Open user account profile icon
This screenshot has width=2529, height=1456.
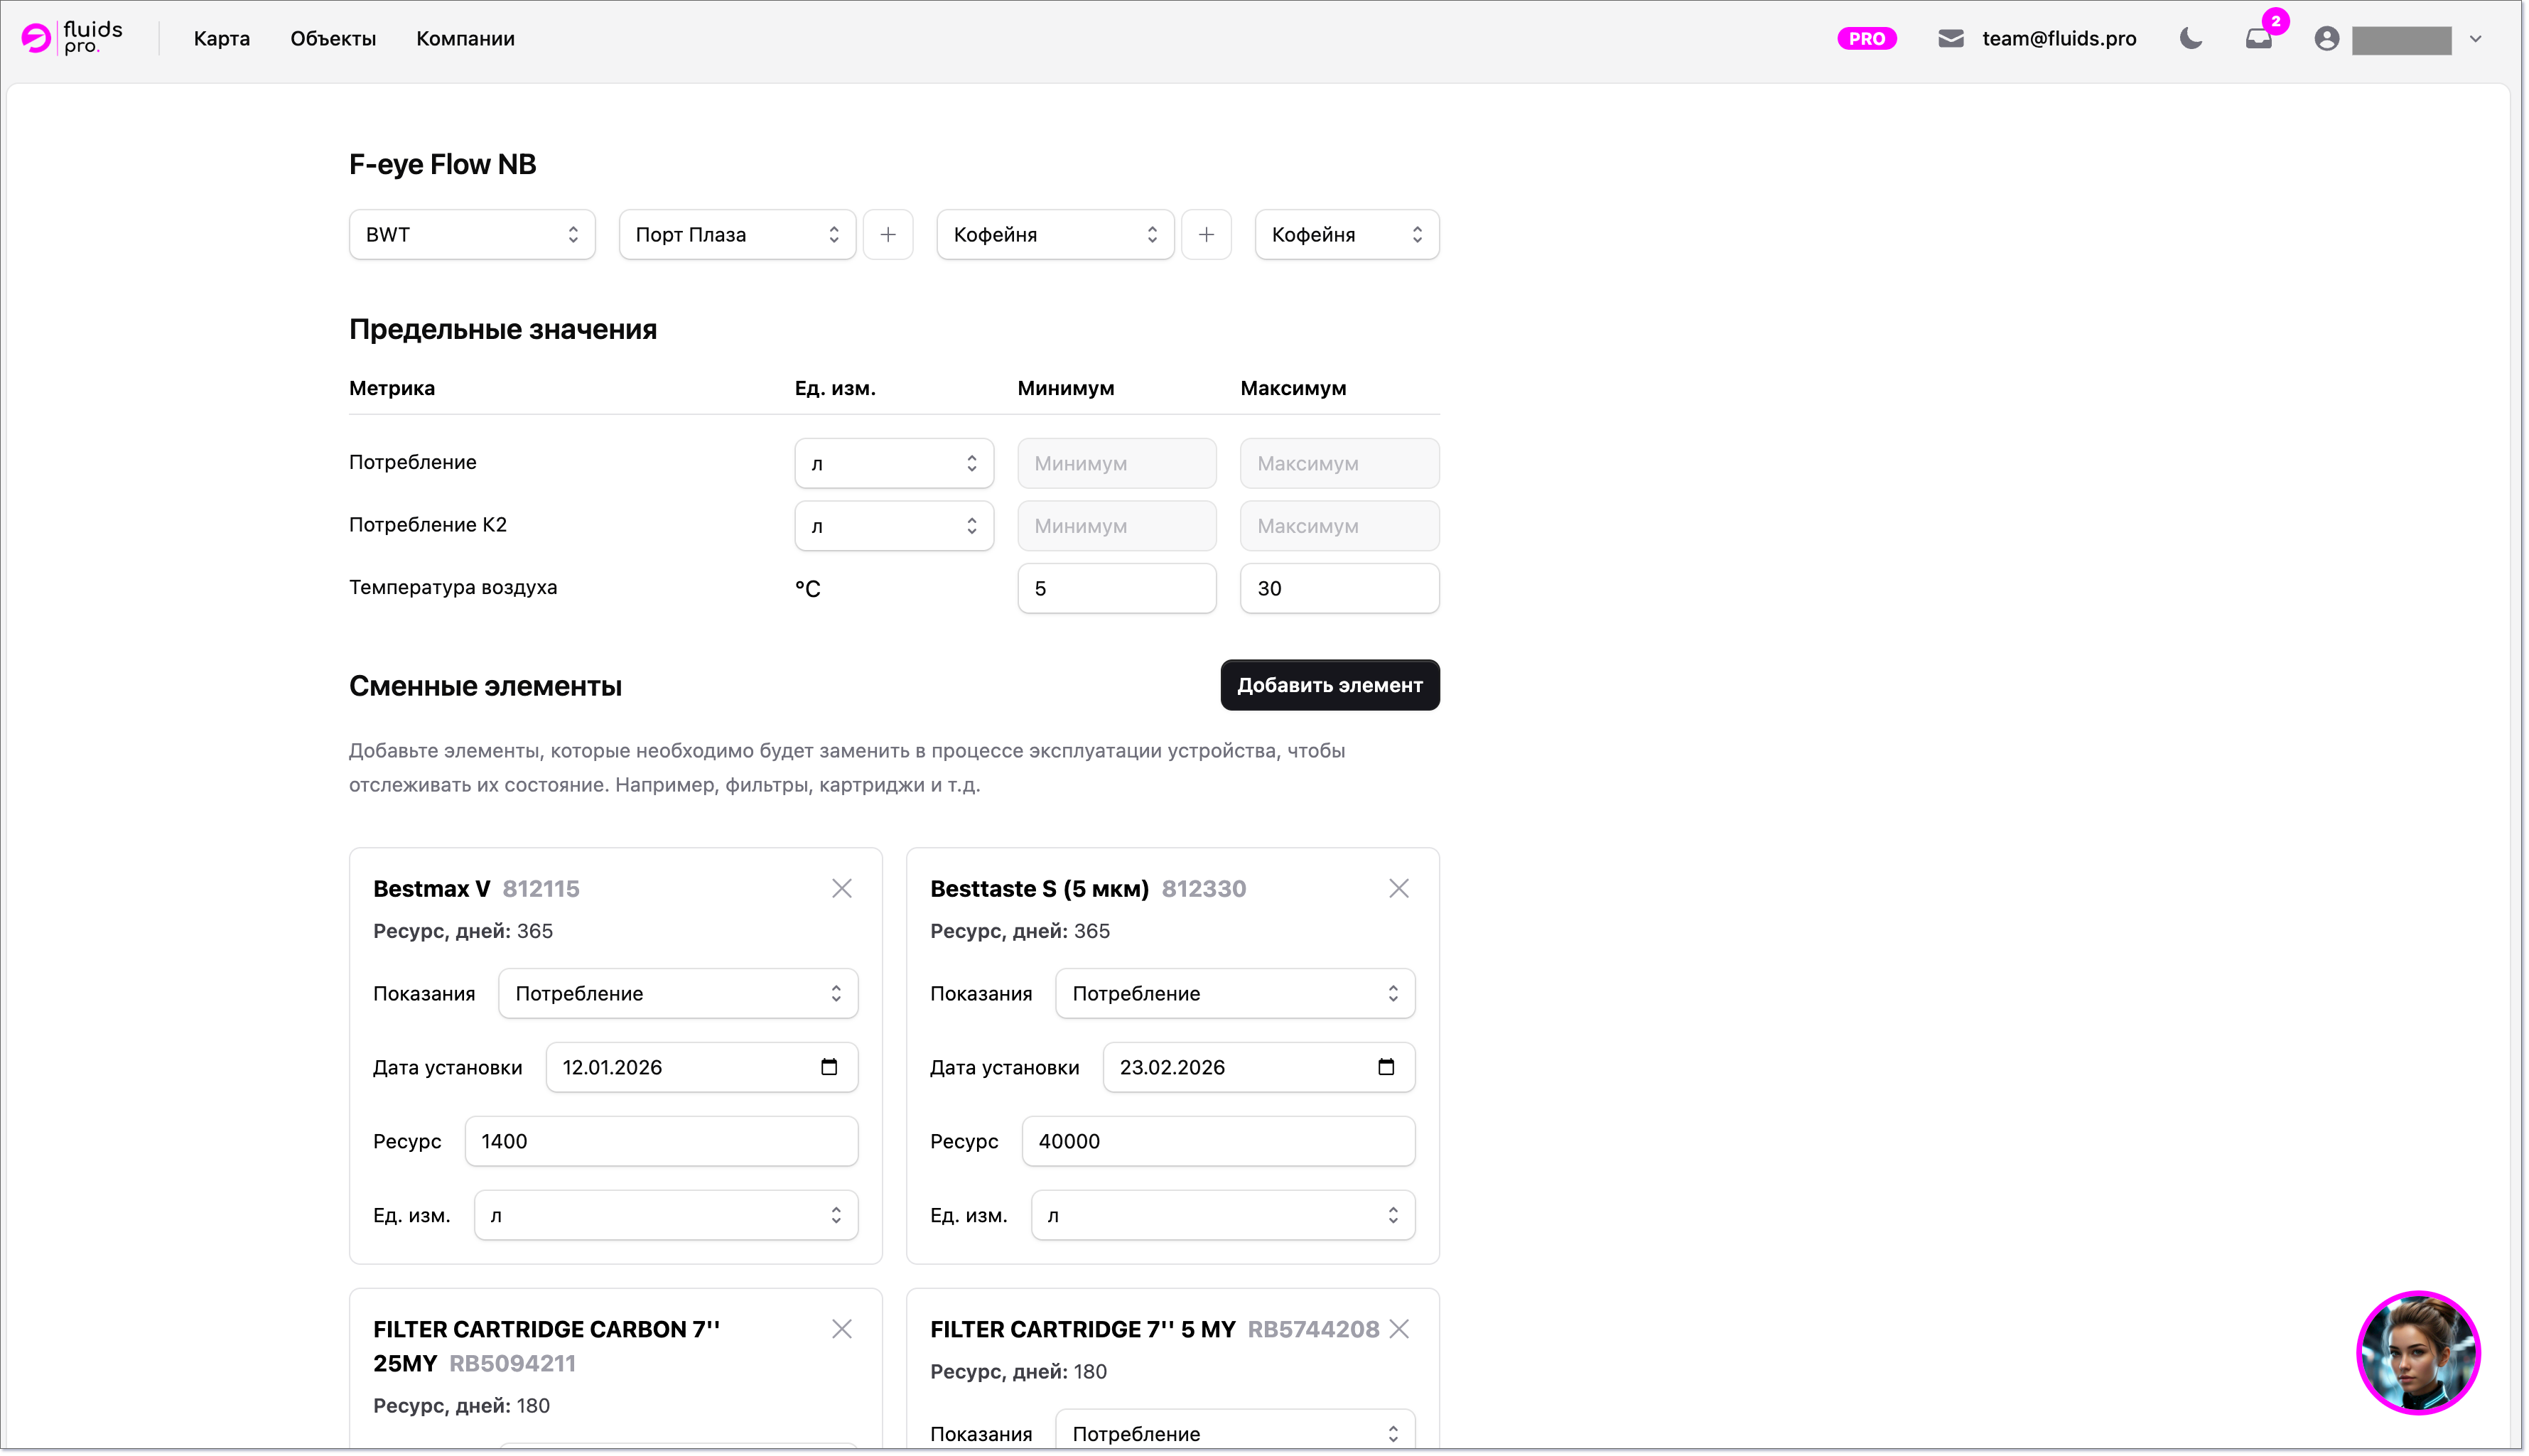coord(2326,39)
